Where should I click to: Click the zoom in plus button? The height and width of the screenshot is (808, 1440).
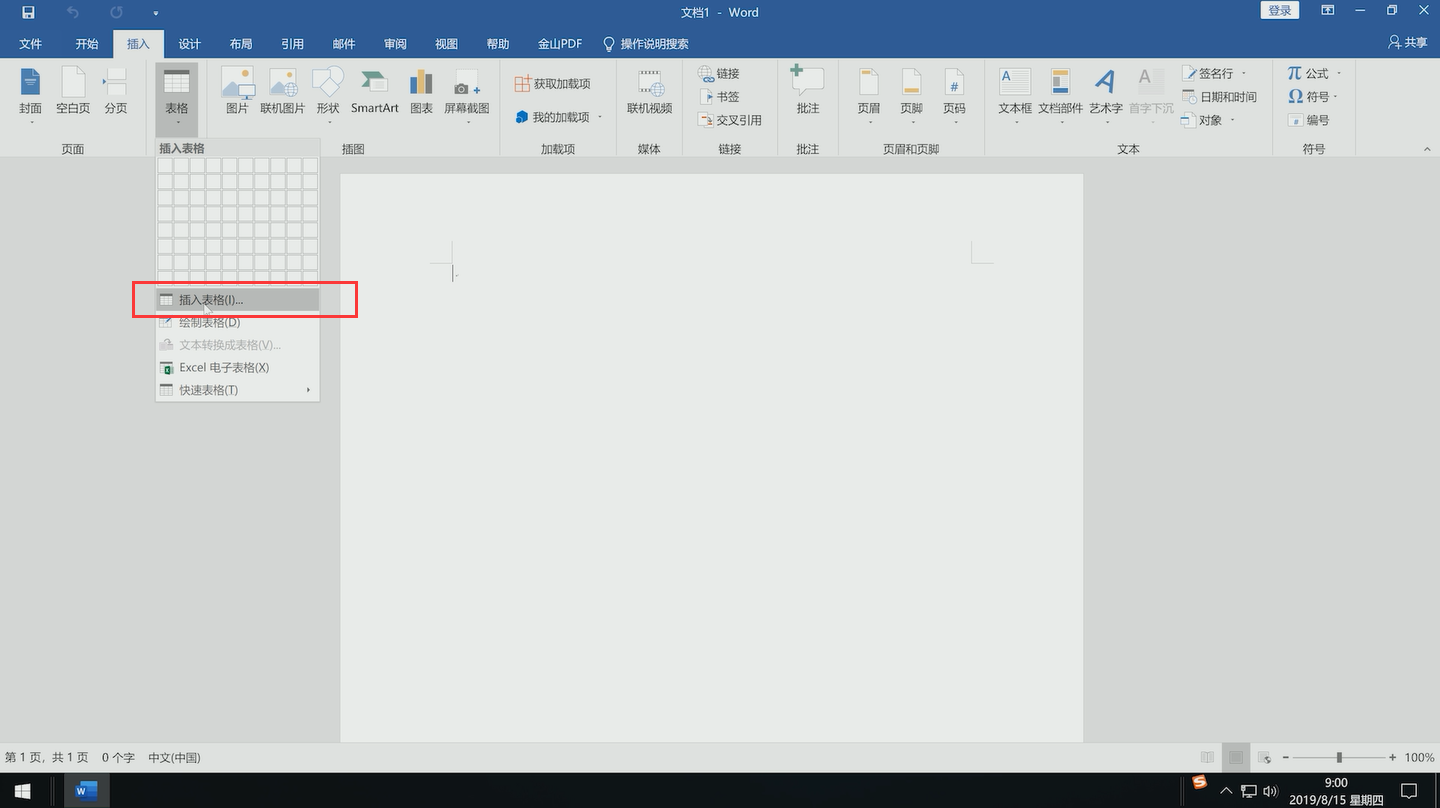[x=1392, y=758]
